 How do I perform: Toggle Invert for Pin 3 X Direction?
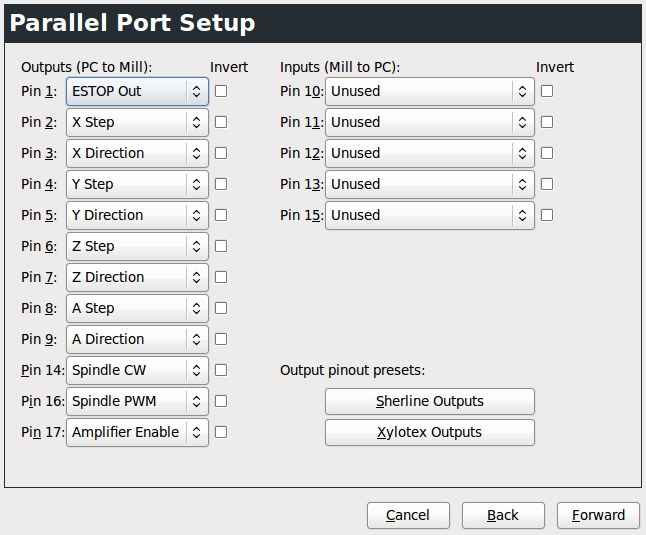[221, 153]
